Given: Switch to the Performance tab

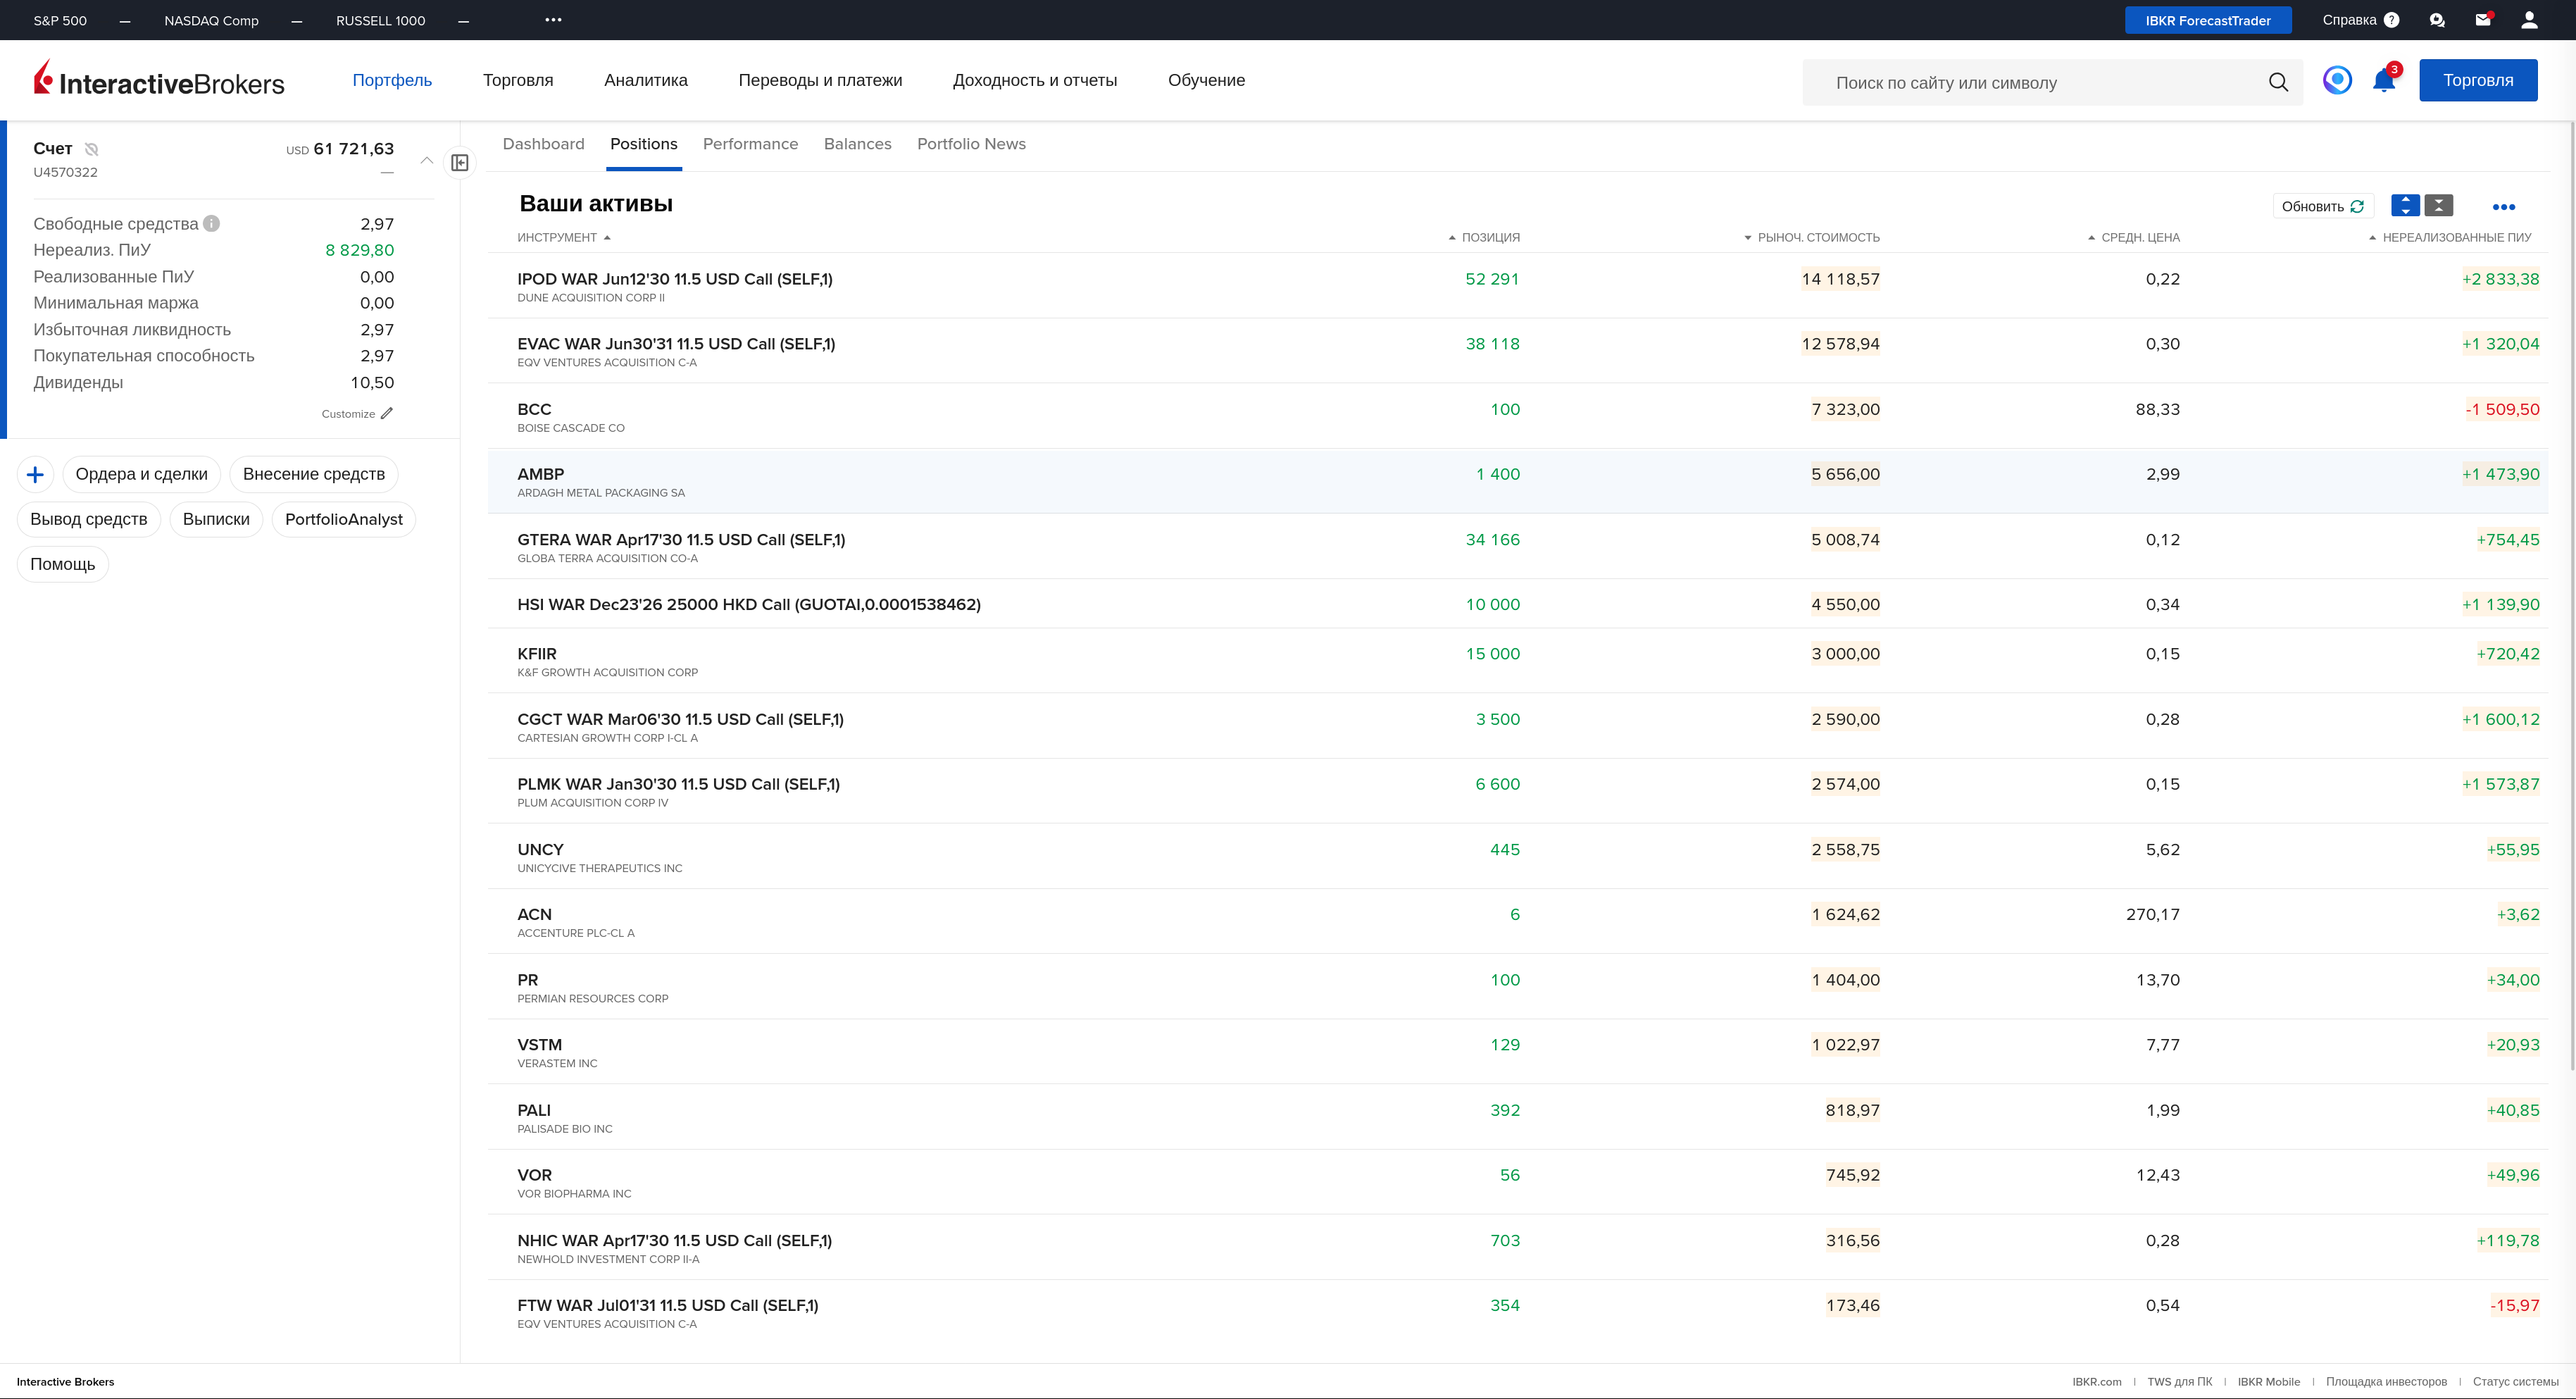Looking at the screenshot, I should tap(750, 144).
